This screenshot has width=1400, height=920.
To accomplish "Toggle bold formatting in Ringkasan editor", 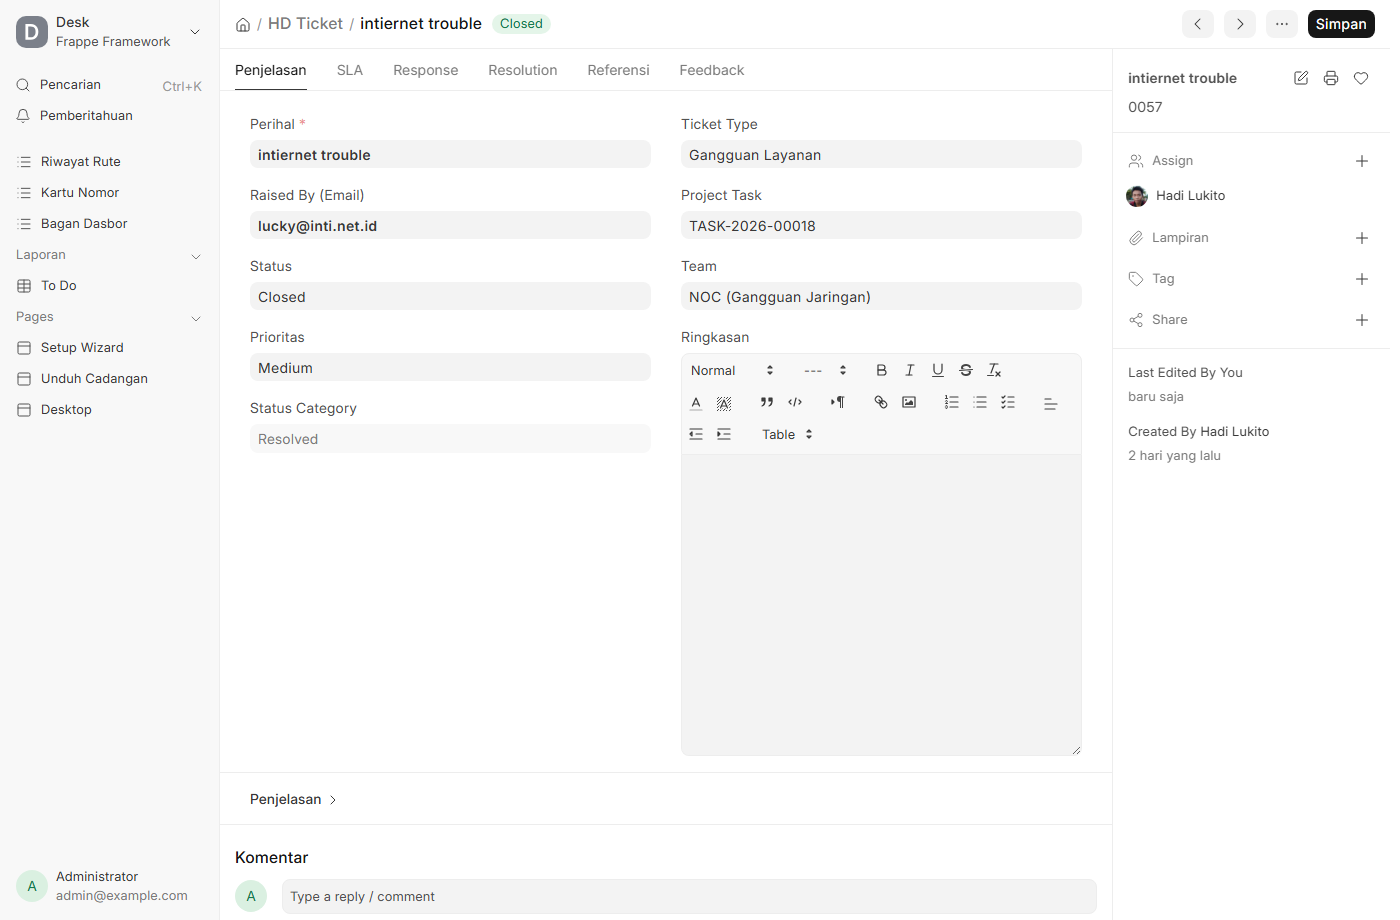I will [881, 370].
